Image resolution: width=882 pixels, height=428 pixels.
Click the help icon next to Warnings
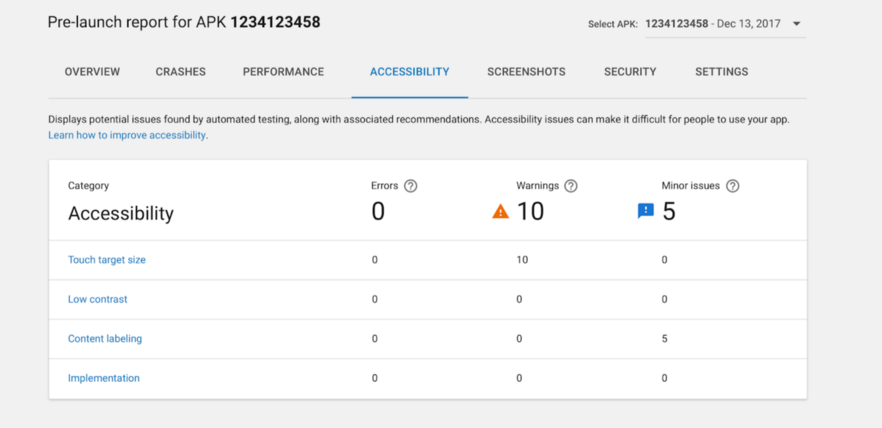coord(571,186)
